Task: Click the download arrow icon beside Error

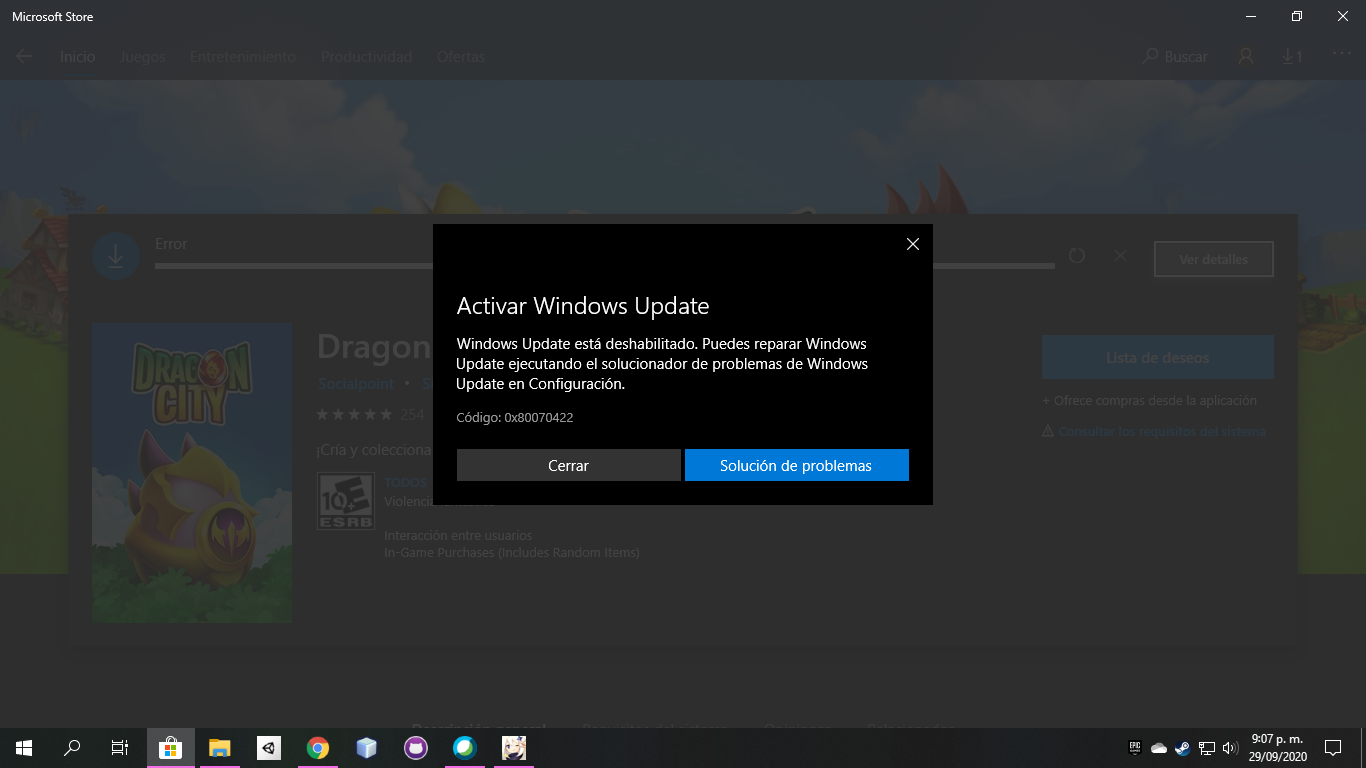Action: point(115,257)
